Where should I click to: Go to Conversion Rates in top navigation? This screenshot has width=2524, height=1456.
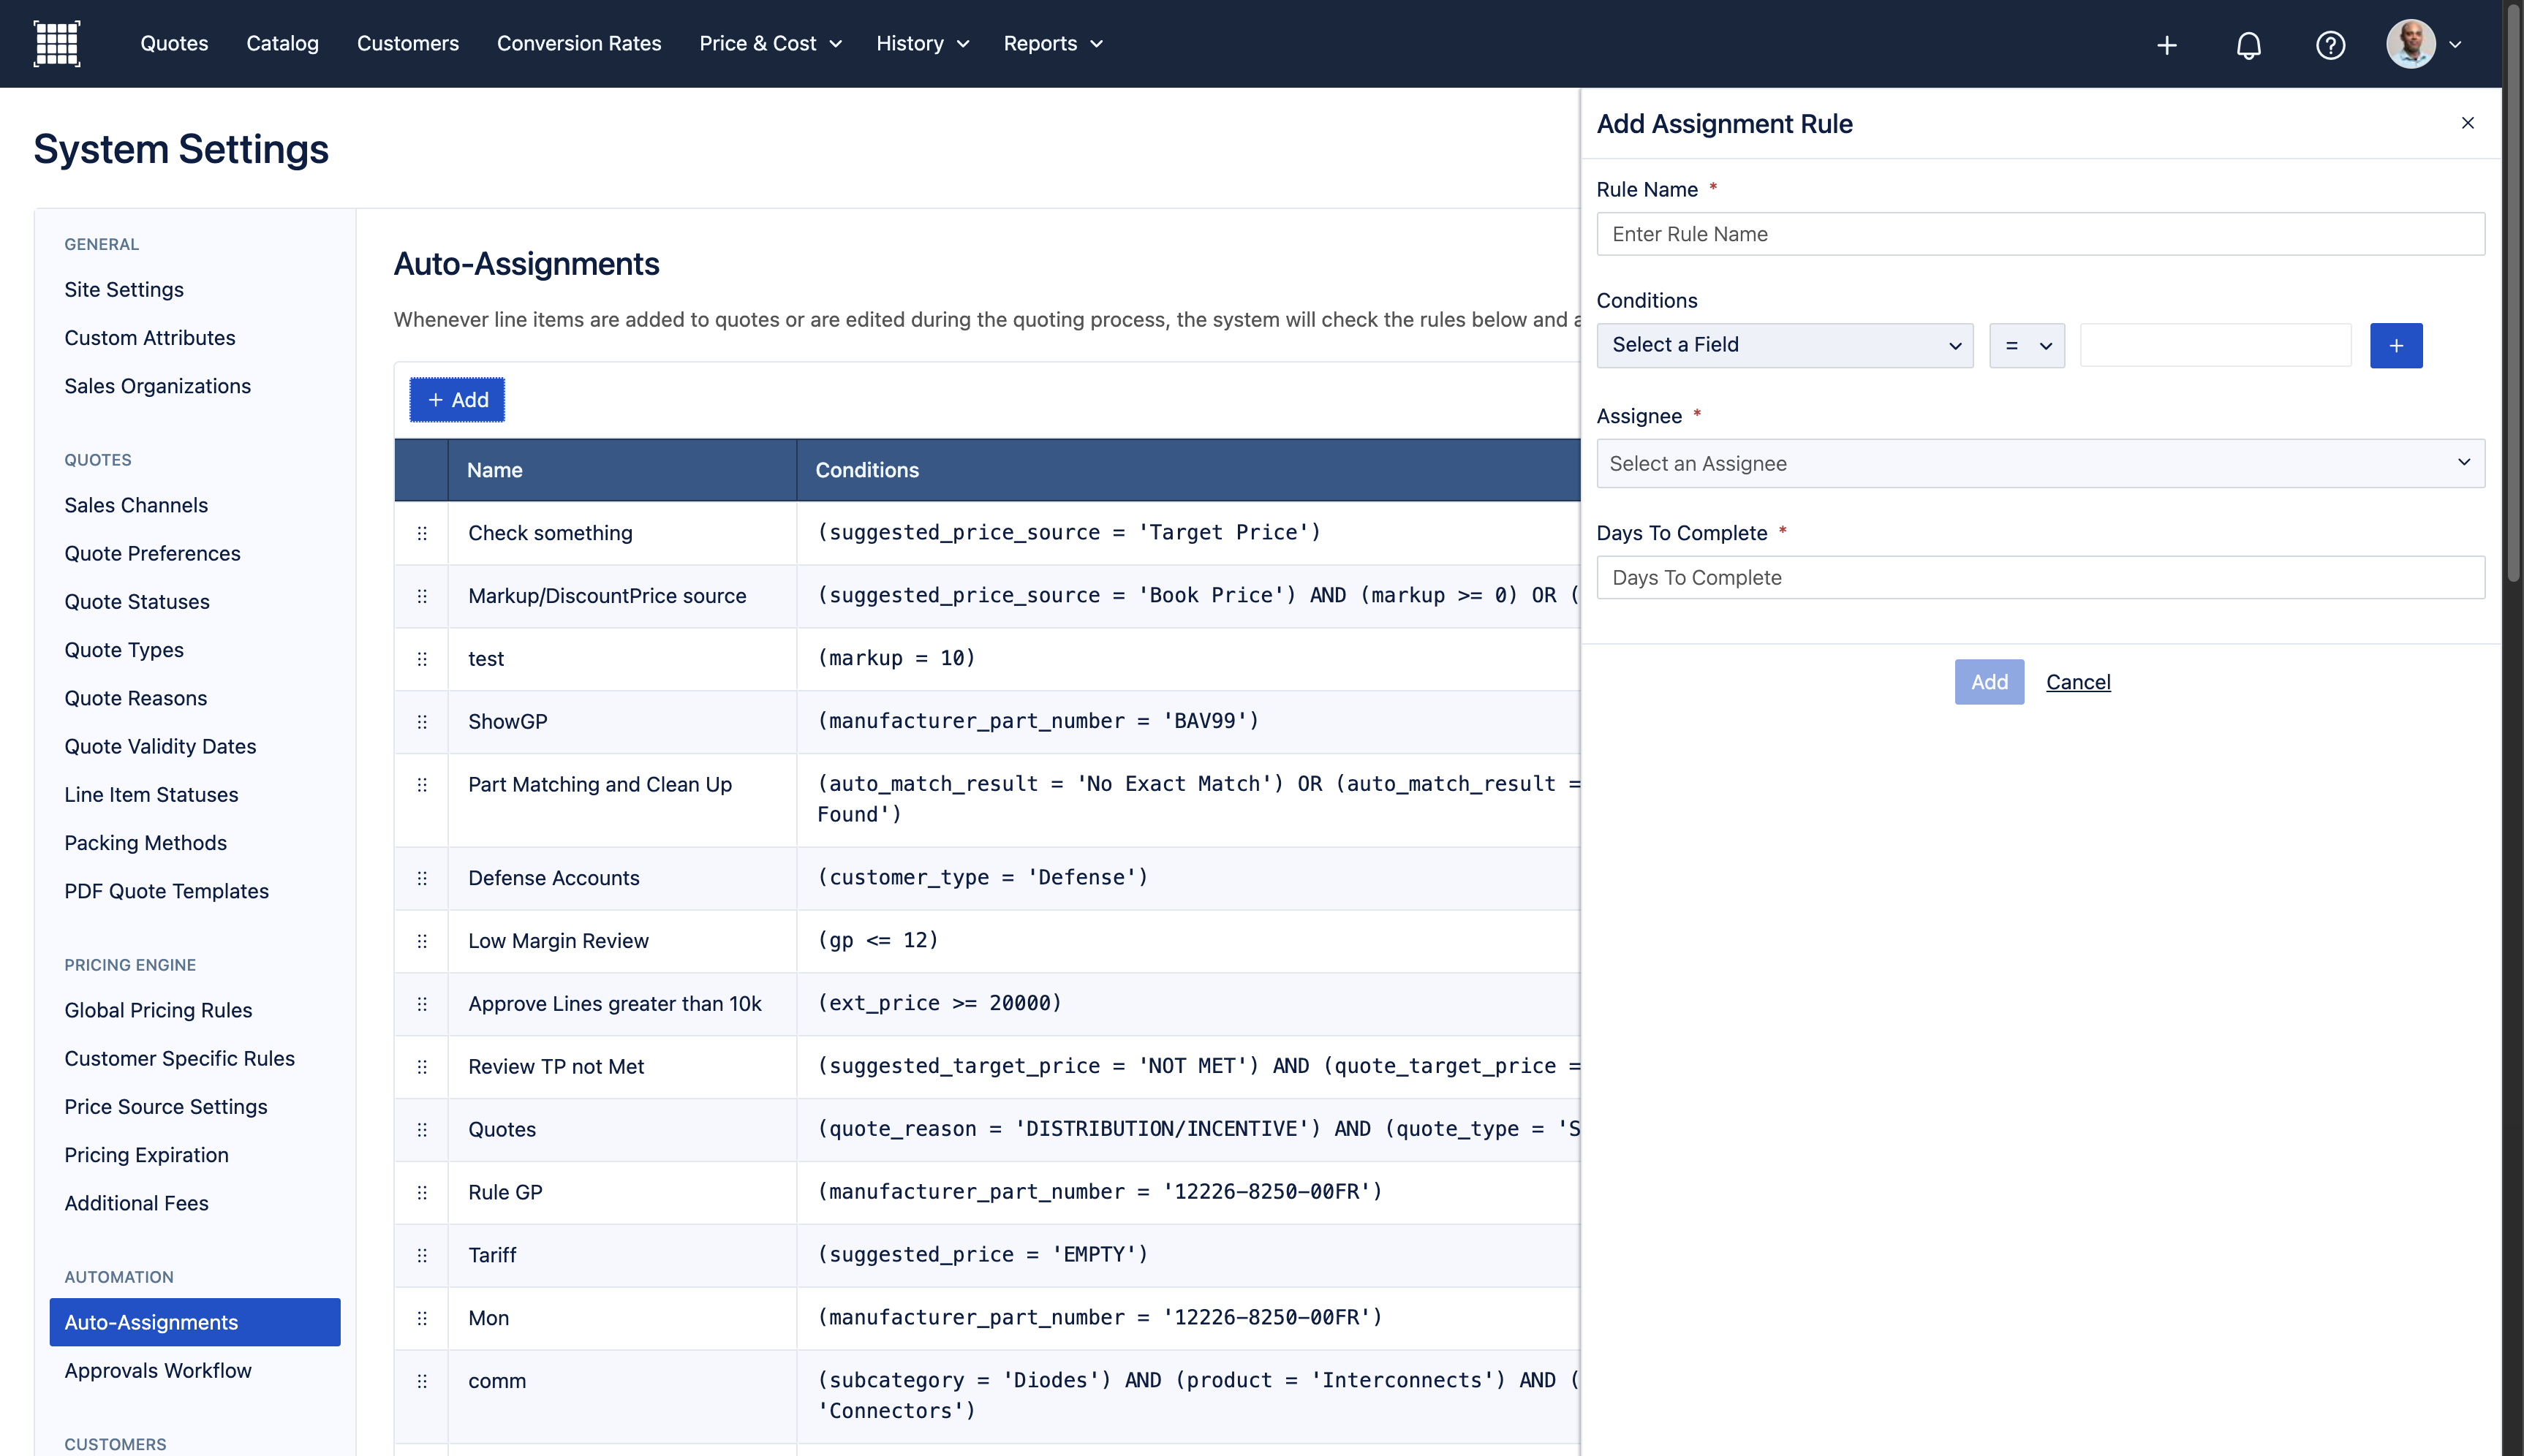[579, 43]
